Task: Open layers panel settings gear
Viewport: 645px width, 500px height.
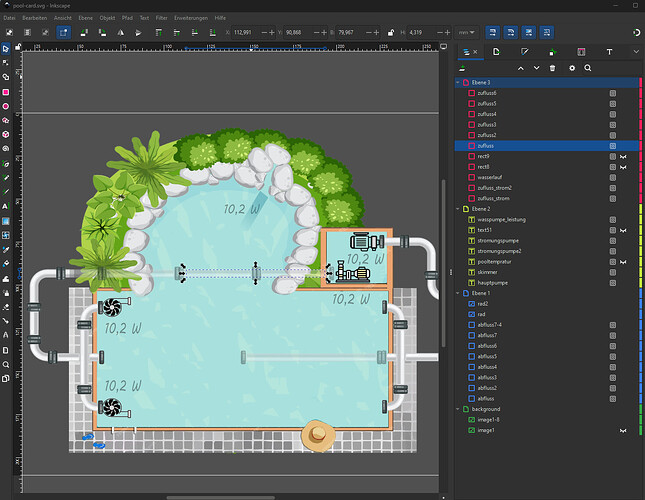Action: 572,68
